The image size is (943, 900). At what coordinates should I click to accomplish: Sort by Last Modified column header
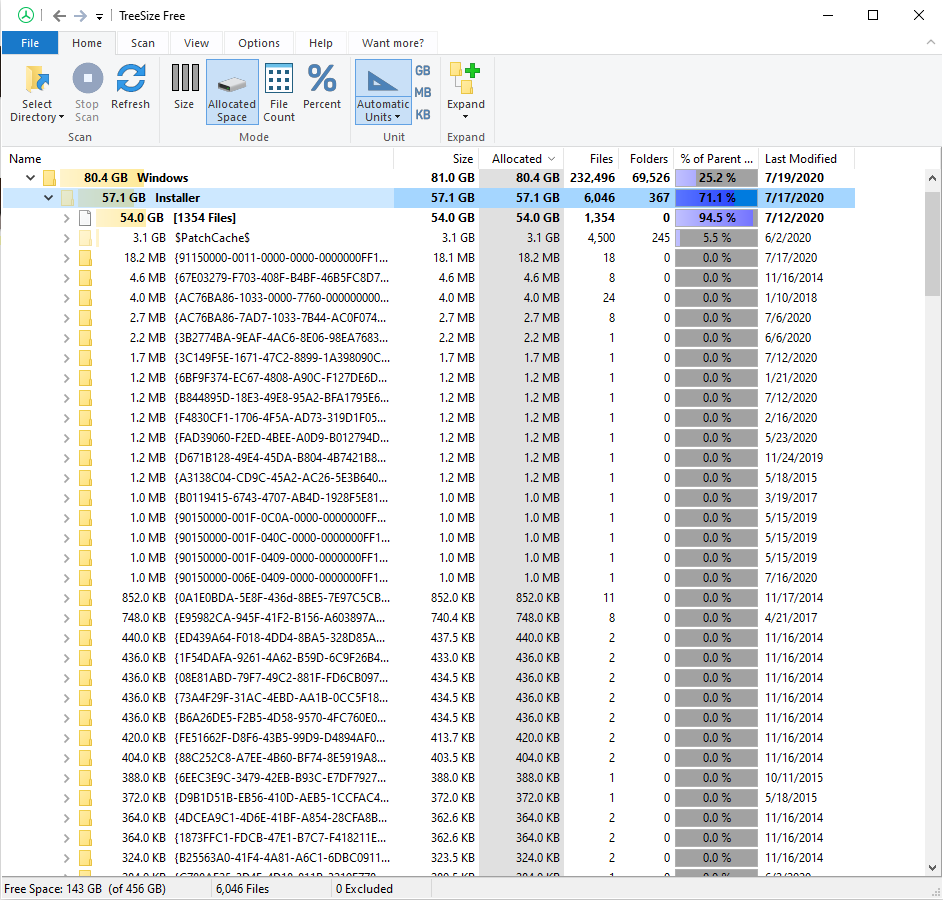pyautogui.click(x=800, y=158)
